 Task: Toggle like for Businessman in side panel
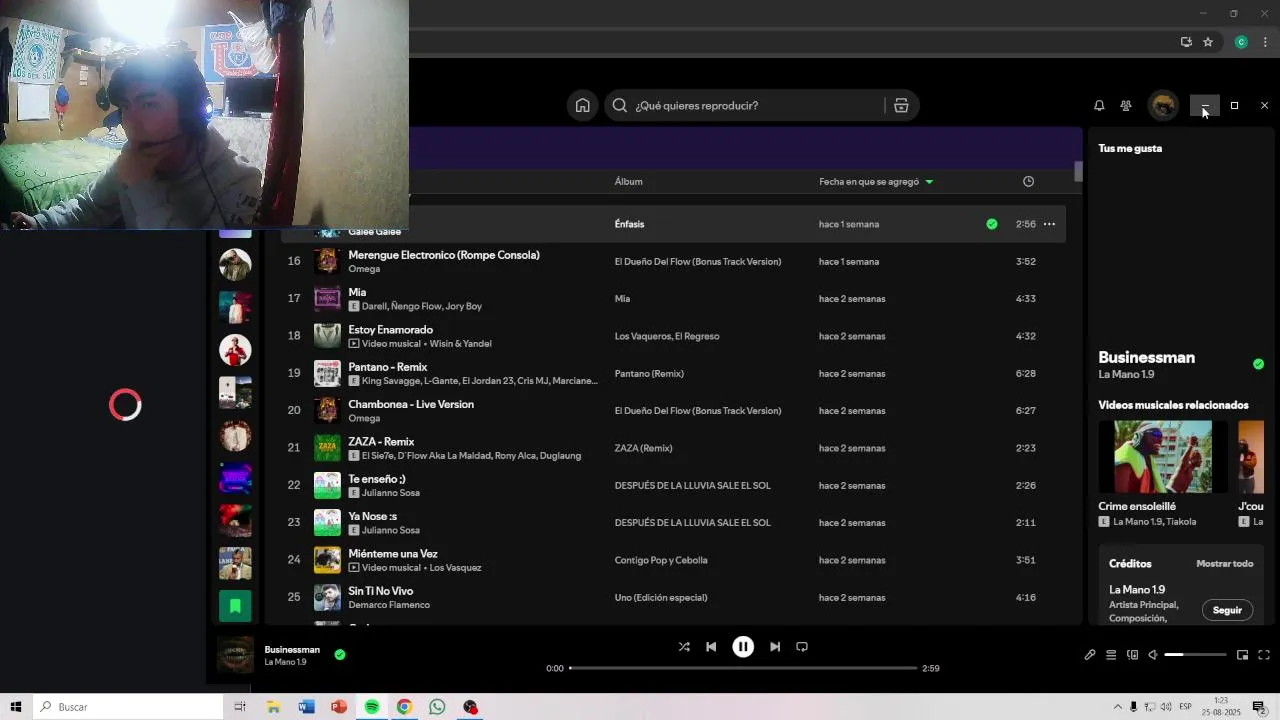coord(1258,364)
